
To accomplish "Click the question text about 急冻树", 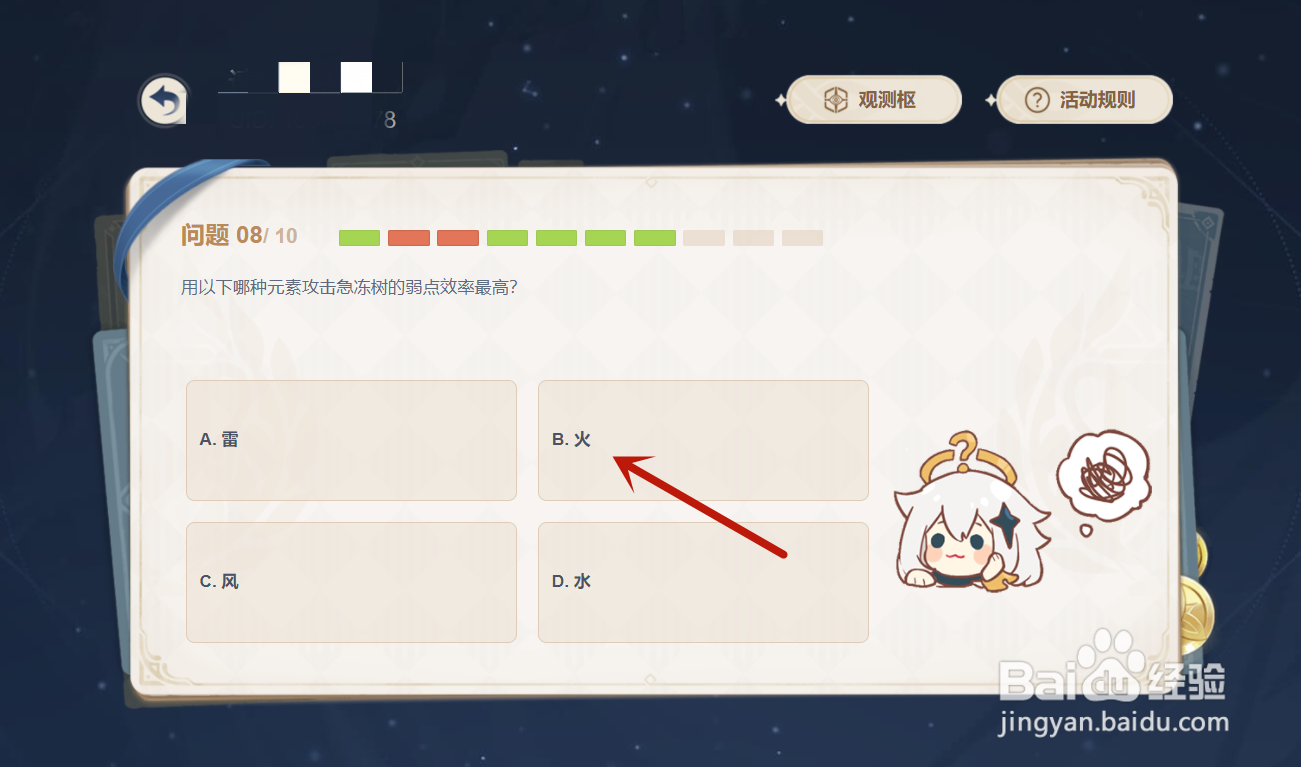I will [348, 288].
